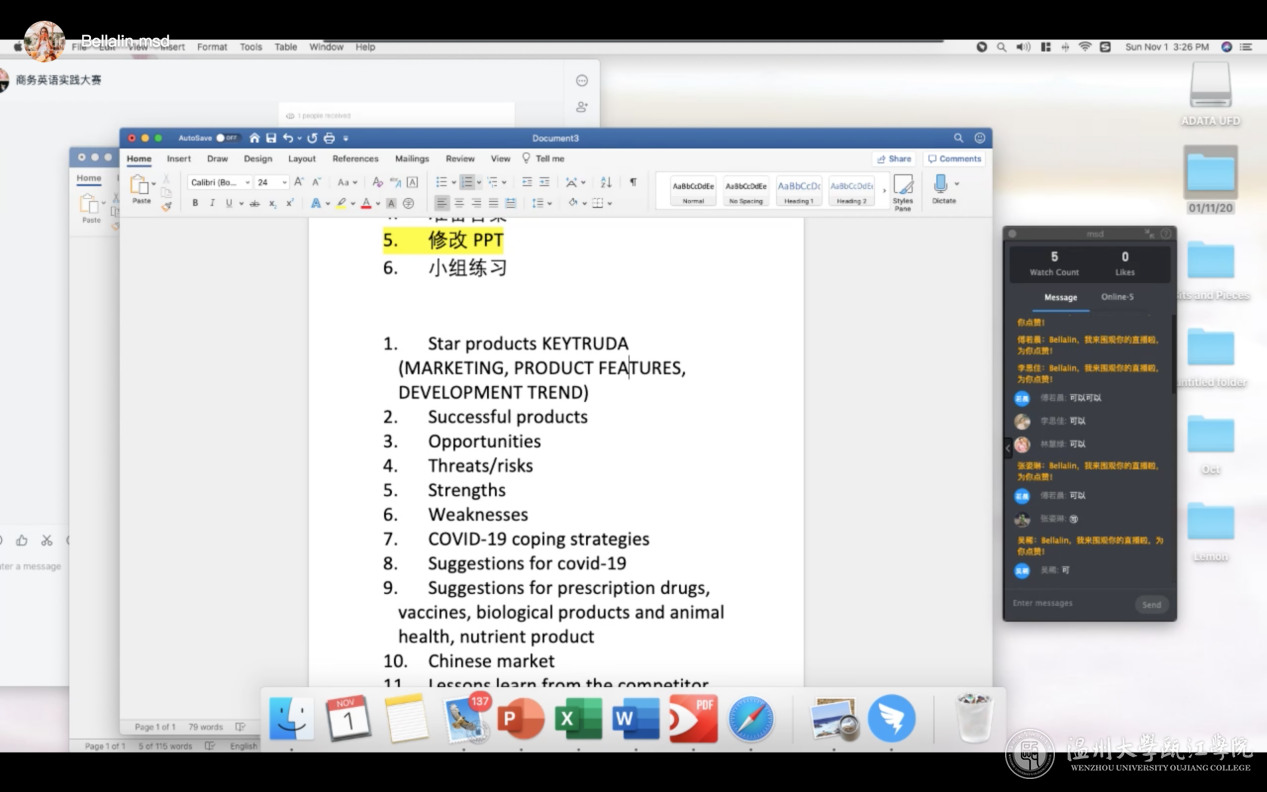Expand the Paste options dropdown arrow
1267x792 pixels.
coord(154,184)
